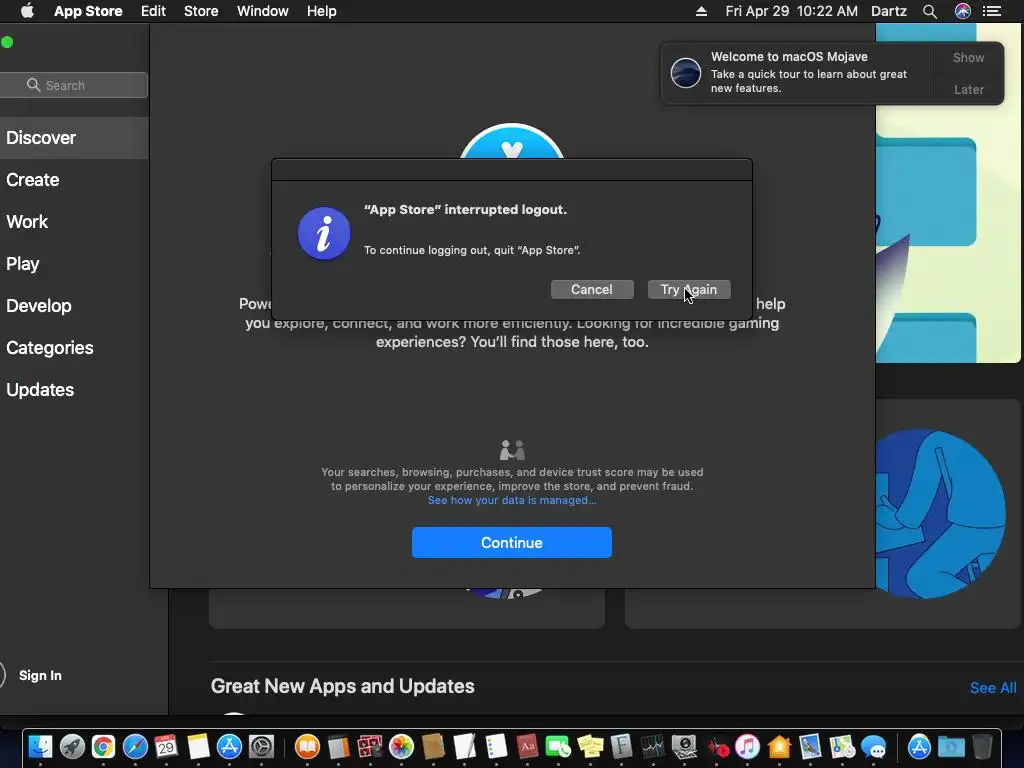The height and width of the screenshot is (768, 1024).
Task: Open the Maps icon in dock
Action: [842, 746]
